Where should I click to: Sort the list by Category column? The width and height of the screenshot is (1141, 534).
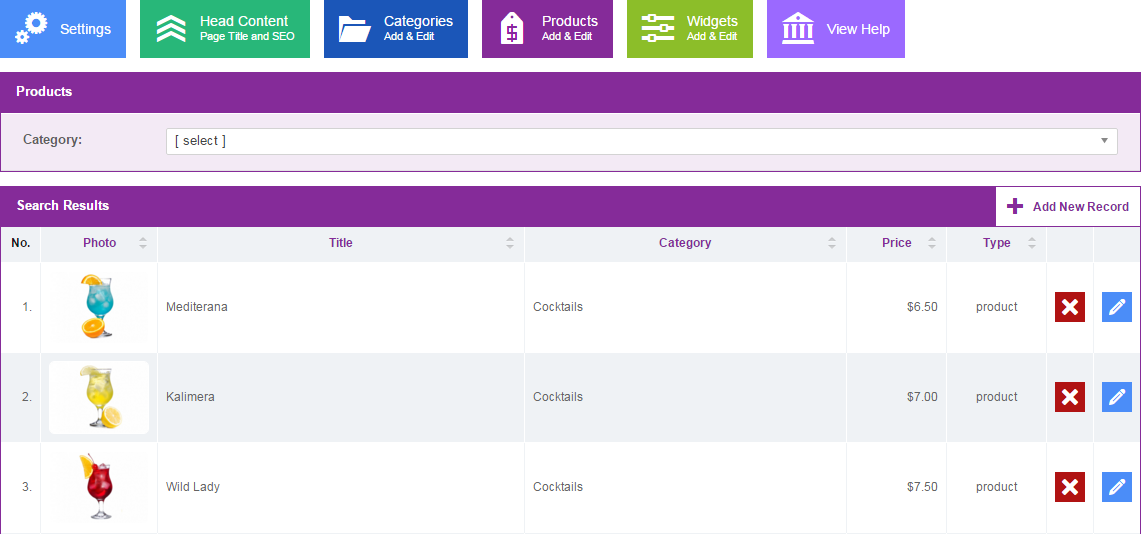click(x=685, y=243)
